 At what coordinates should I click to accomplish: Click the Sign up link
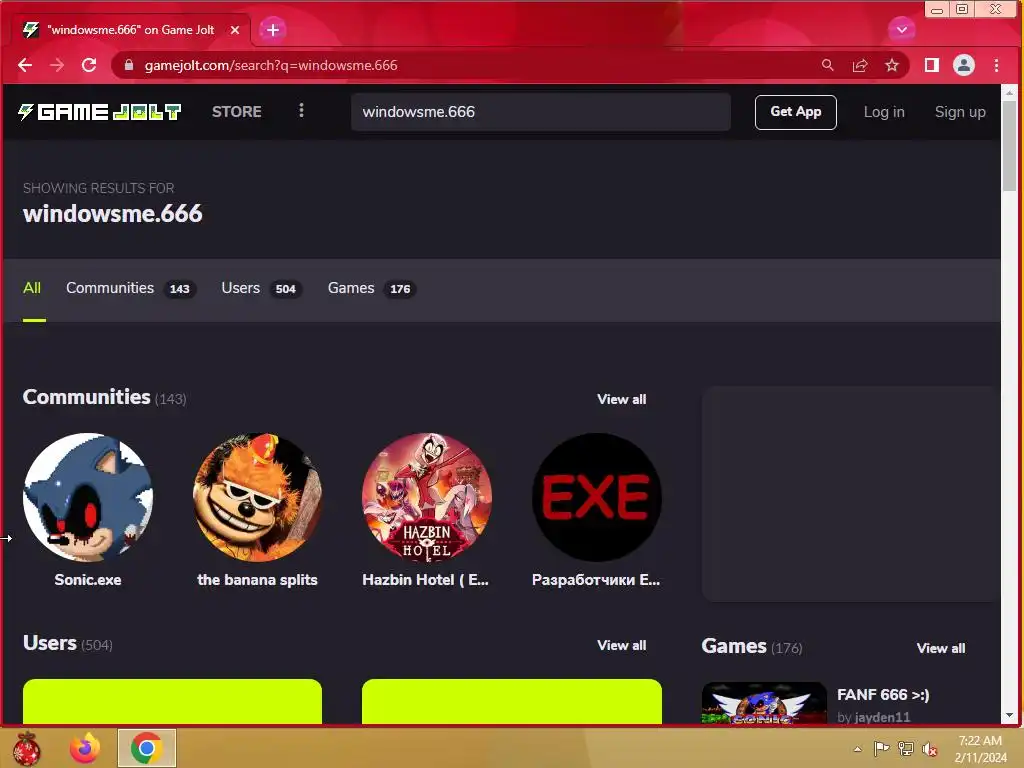pos(960,112)
